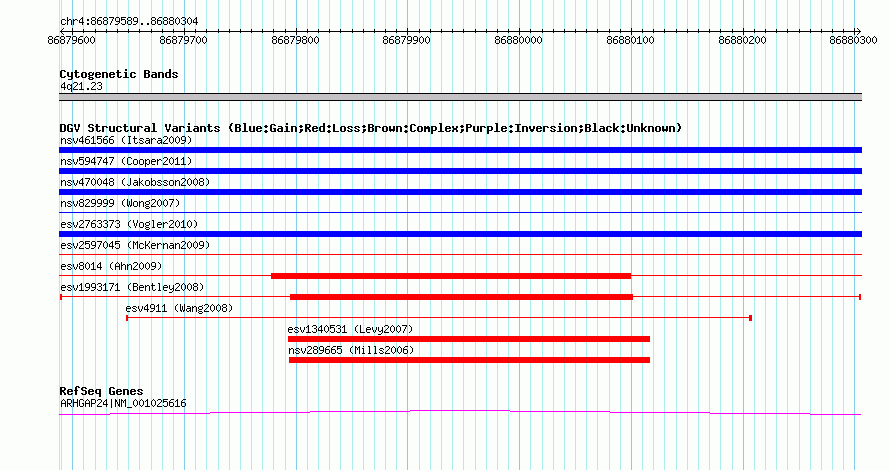890x470 pixels.
Task: Click ruler position 86880300
Action: click(853, 40)
